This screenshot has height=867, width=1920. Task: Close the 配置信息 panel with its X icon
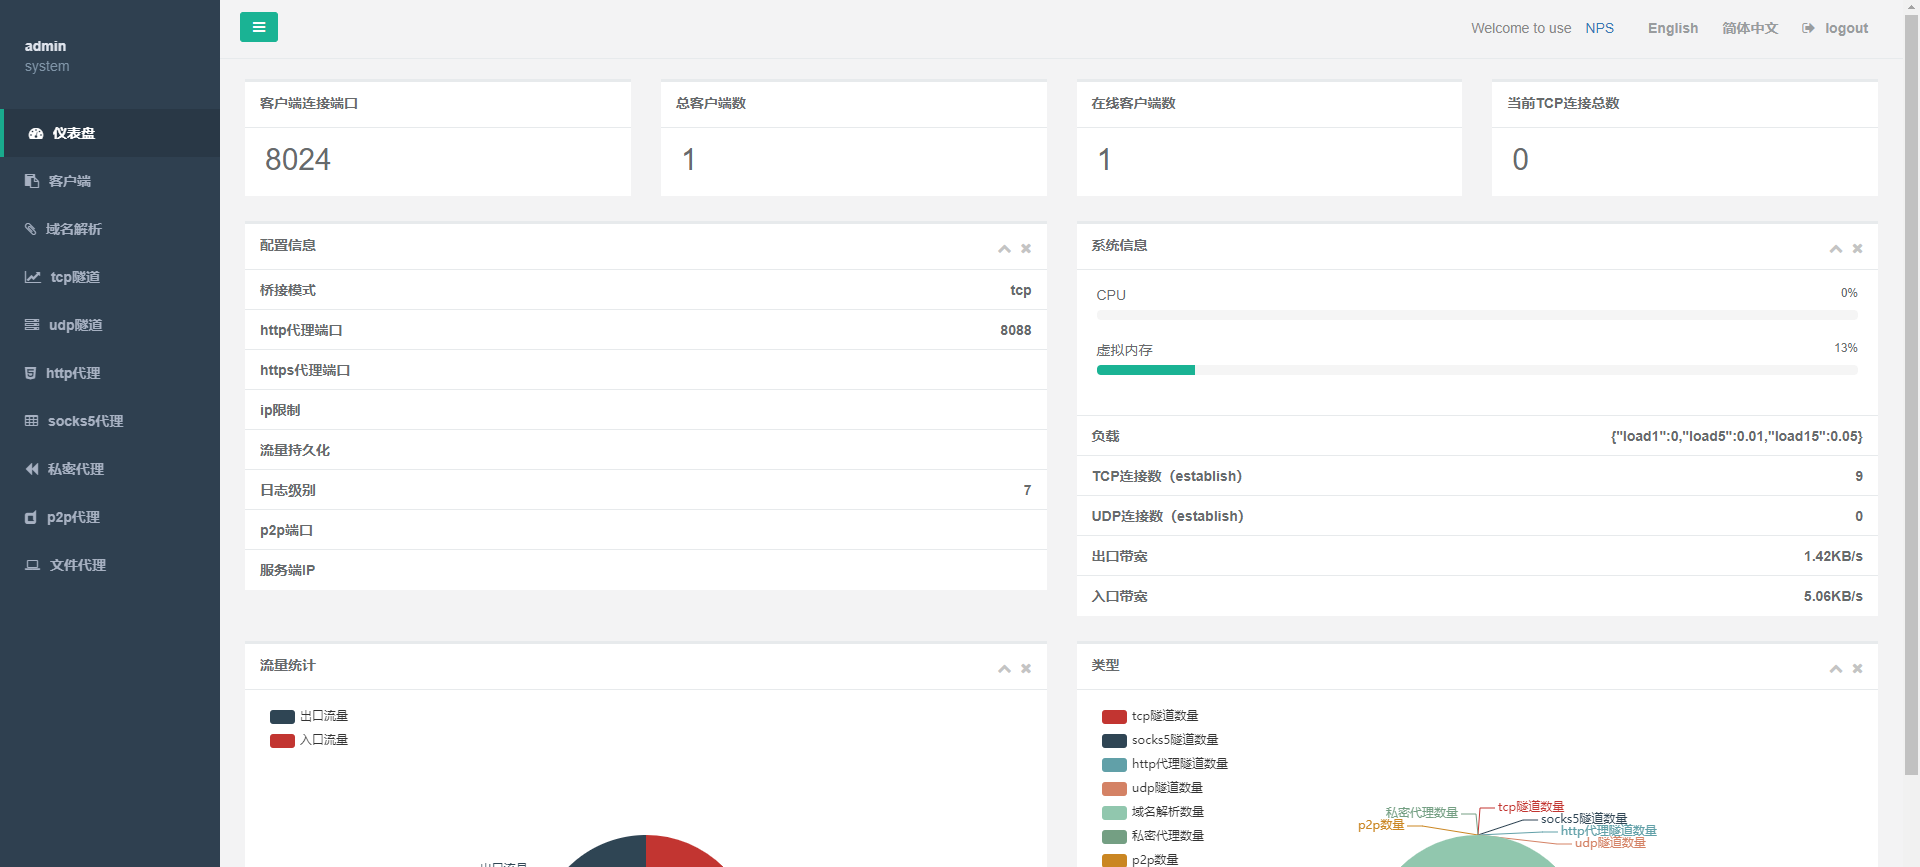coord(1026,248)
